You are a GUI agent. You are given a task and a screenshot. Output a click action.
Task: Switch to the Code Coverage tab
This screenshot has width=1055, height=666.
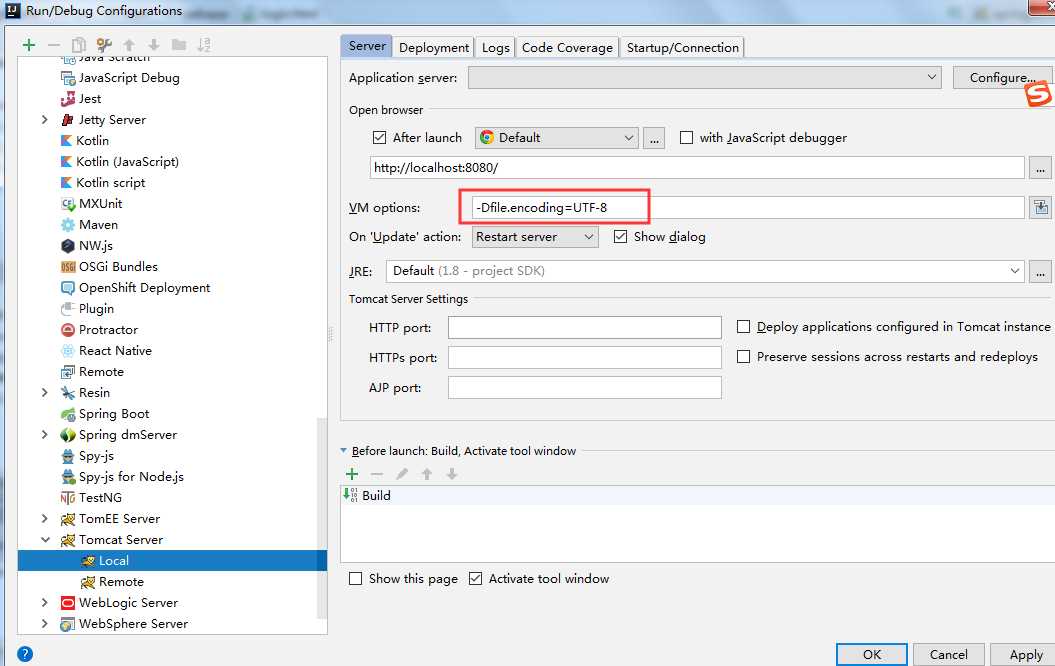567,48
